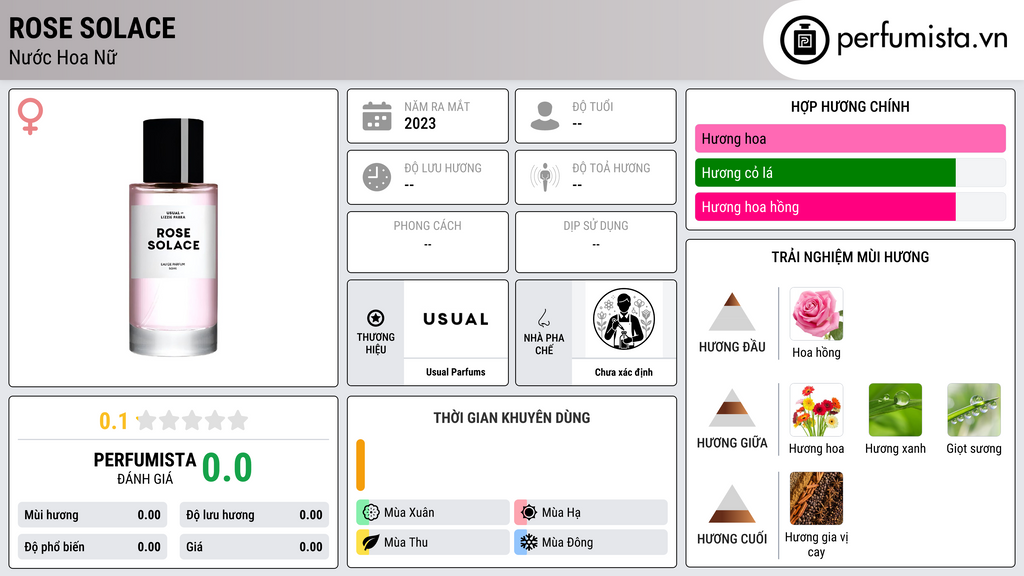Click the Hương giữa pyramid icon
Viewport: 1024px width, 576px height.
(732, 408)
